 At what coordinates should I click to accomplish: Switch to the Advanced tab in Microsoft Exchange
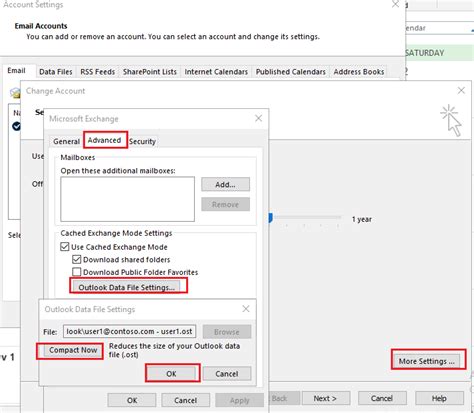pos(104,140)
